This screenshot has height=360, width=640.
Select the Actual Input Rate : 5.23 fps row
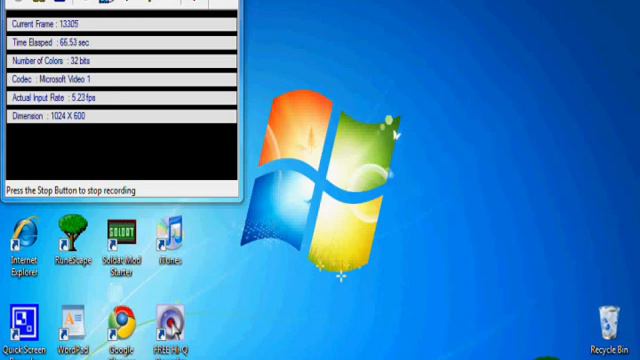pos(121,98)
